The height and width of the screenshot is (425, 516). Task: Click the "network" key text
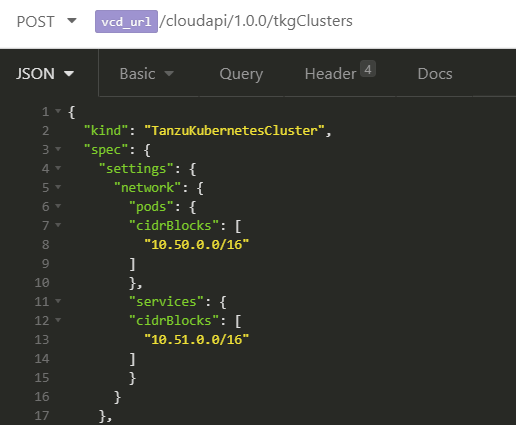[147, 188]
